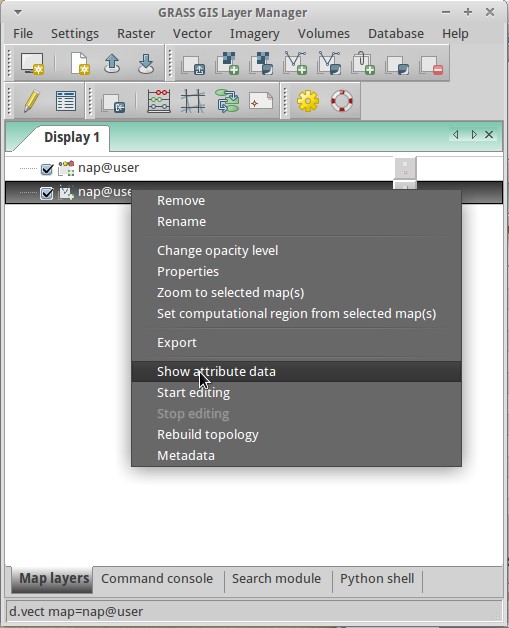Viewport: 509px width, 628px height.
Task: Open the window menu arrow in title bar
Action: pos(18,12)
